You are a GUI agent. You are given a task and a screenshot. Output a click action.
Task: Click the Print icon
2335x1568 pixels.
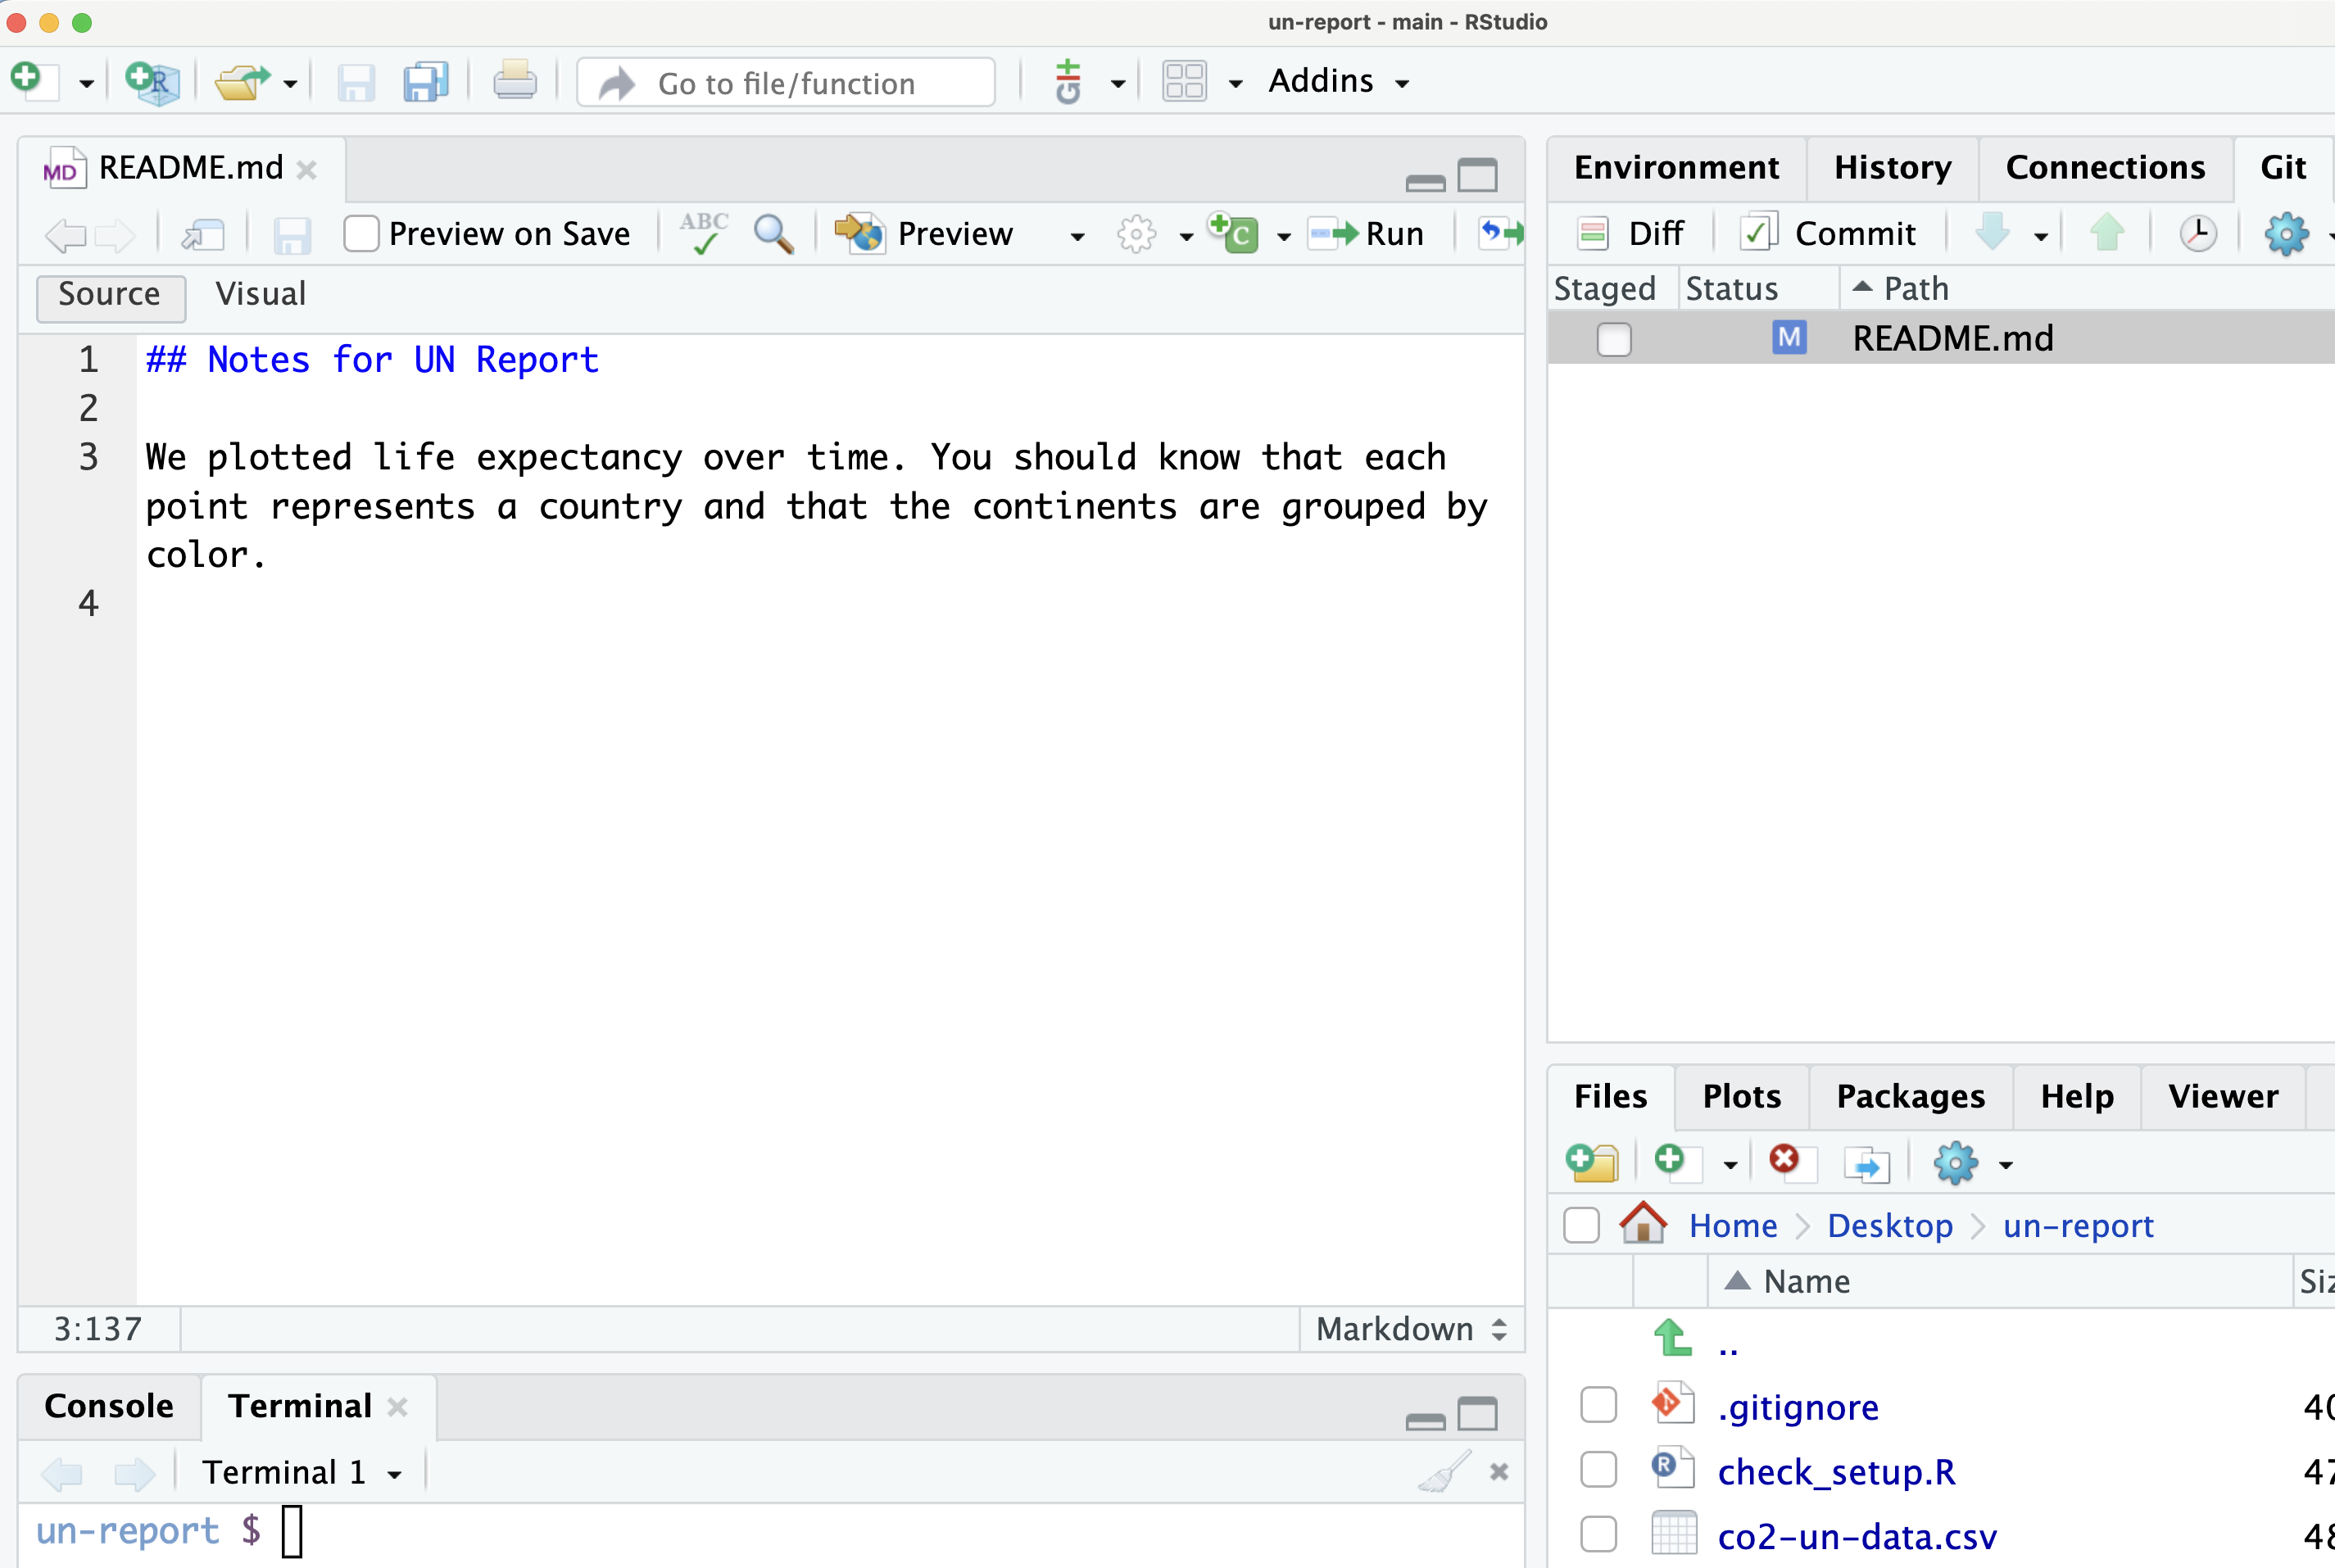[514, 81]
